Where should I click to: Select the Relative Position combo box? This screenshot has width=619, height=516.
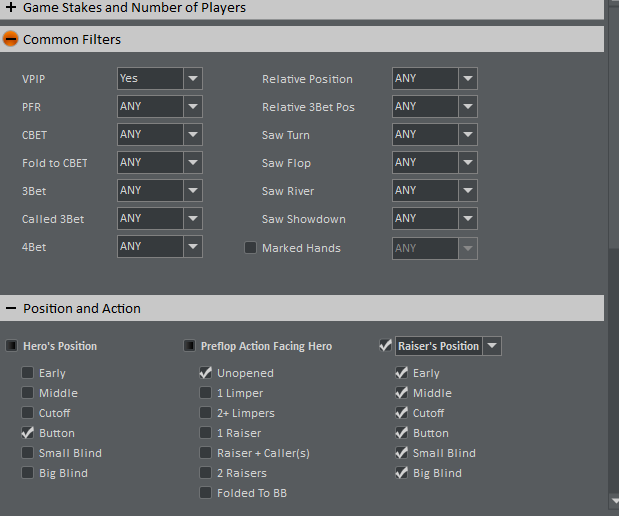tap(434, 78)
